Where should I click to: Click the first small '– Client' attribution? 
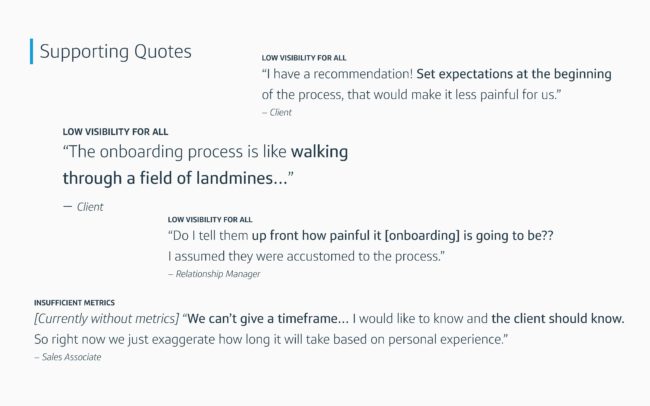pyautogui.click(x=277, y=112)
